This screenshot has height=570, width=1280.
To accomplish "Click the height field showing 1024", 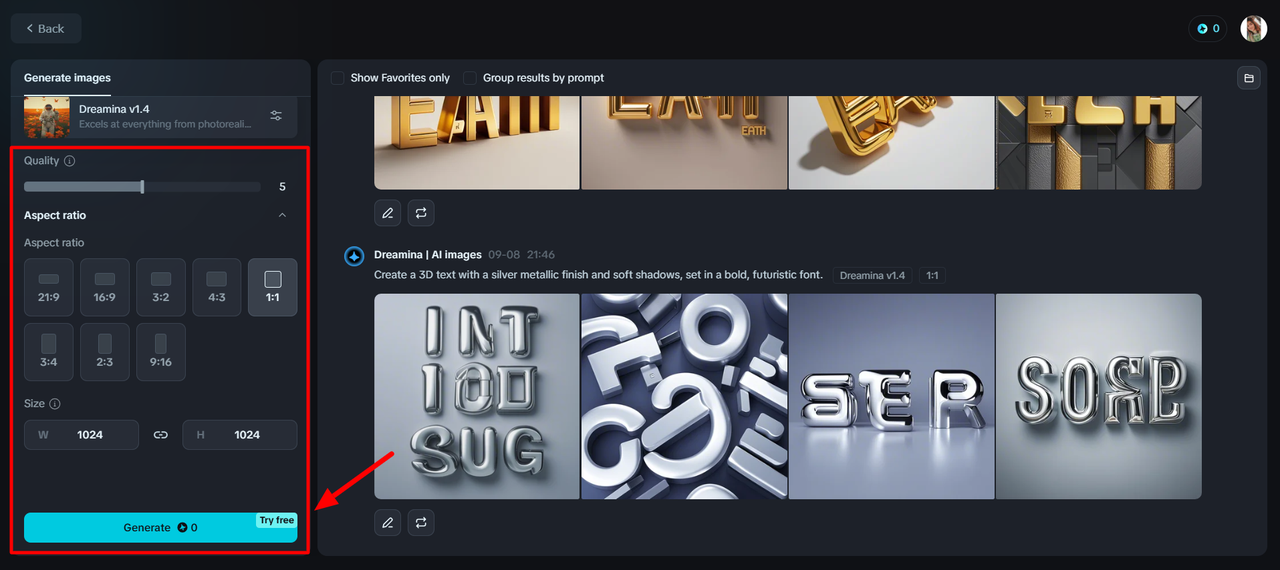I will click(x=240, y=435).
